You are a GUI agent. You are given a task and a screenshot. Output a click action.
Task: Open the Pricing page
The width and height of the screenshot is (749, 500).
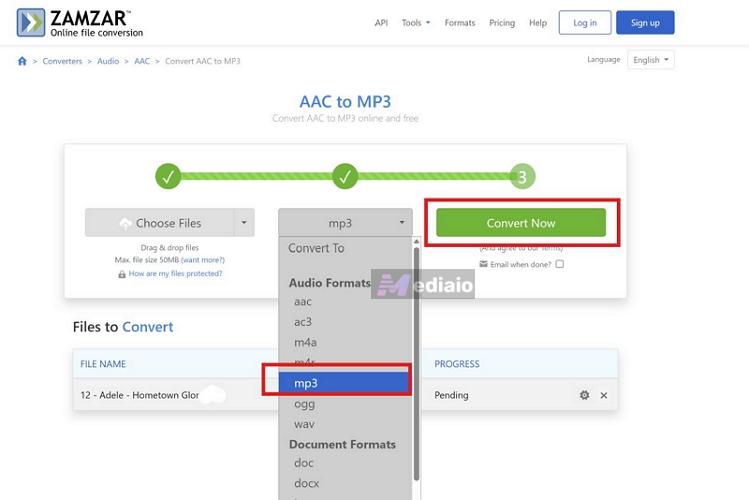[x=502, y=23]
